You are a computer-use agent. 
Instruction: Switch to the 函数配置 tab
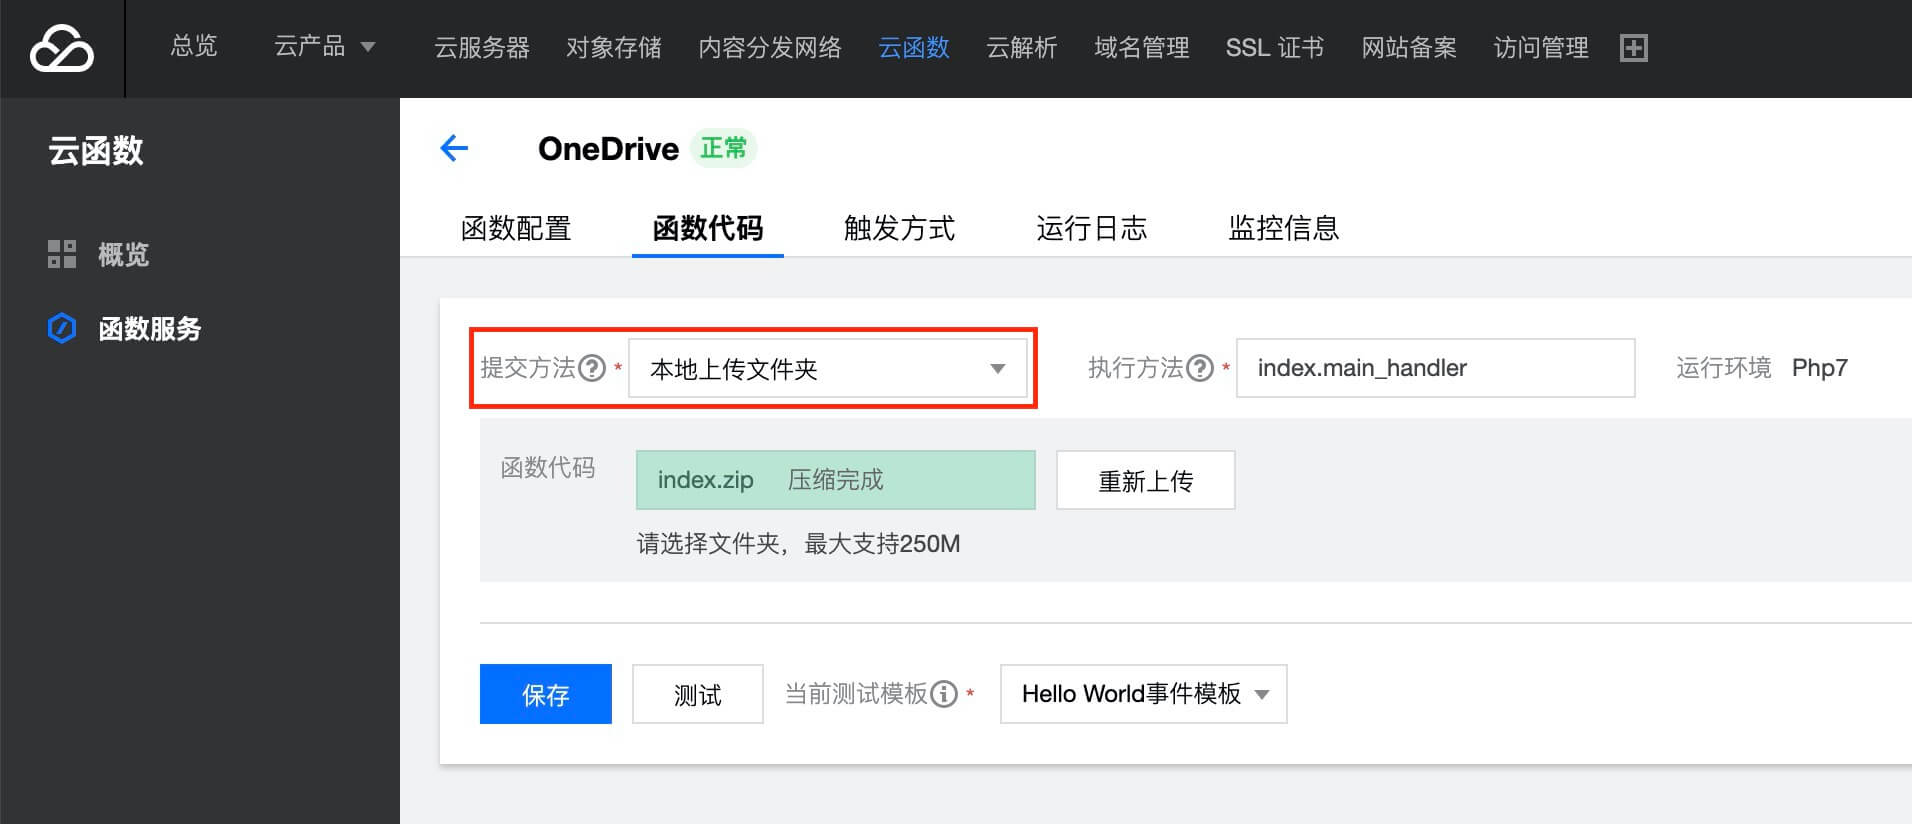(x=516, y=228)
